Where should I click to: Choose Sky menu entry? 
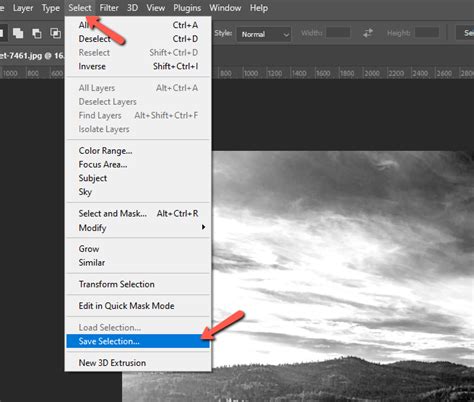click(138, 192)
